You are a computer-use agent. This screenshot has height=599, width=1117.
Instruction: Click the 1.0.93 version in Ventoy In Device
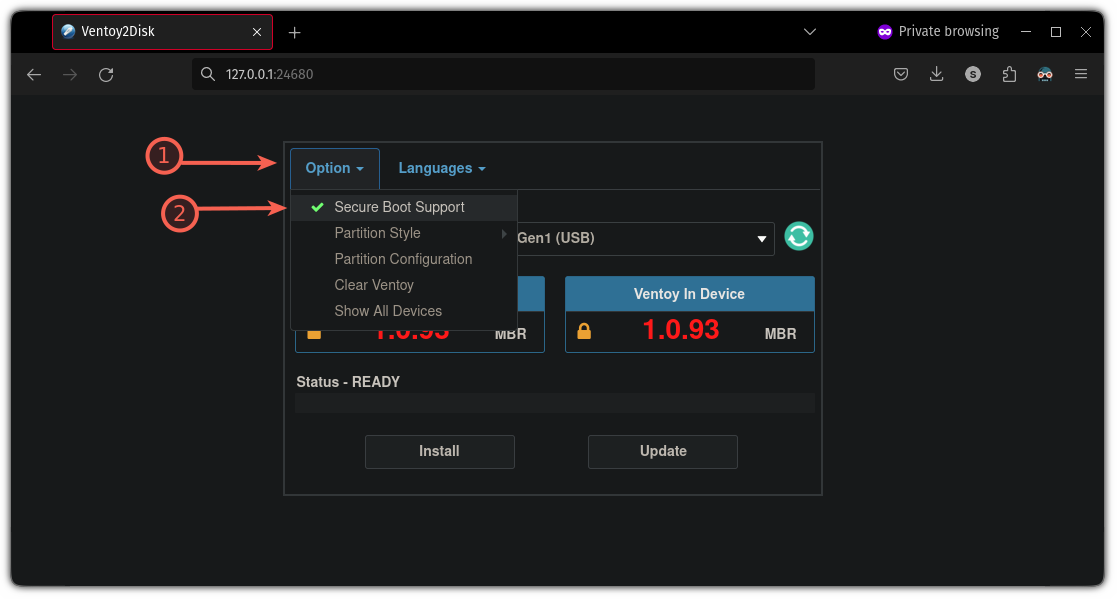click(x=681, y=330)
